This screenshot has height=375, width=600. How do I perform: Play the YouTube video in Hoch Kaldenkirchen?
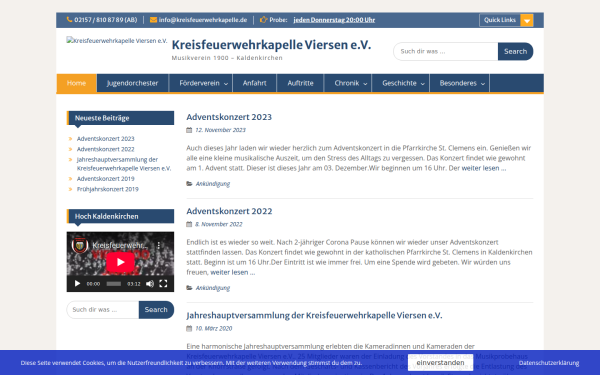pyautogui.click(x=120, y=262)
